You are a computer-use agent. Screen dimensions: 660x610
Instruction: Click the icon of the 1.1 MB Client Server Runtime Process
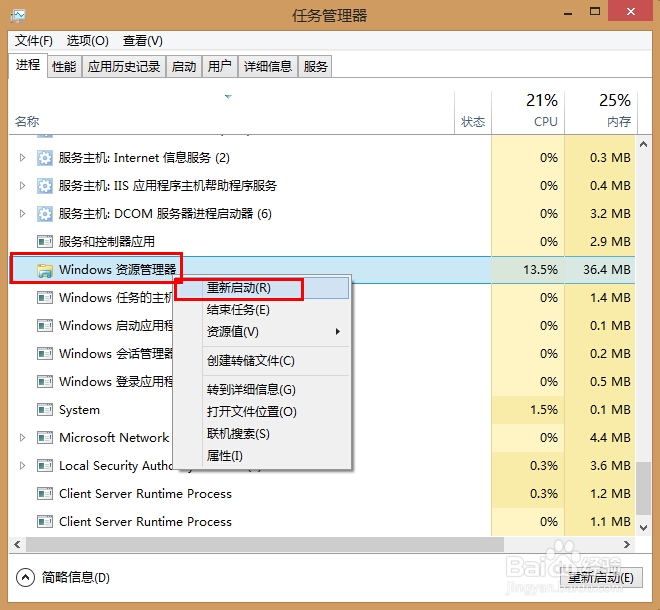tap(45, 522)
